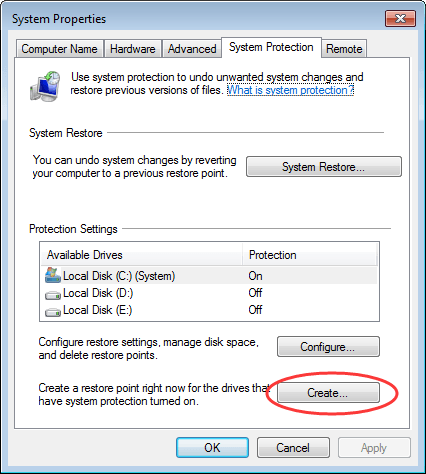Dismiss dialog with Cancel button
This screenshot has width=426, height=474.
click(293, 448)
